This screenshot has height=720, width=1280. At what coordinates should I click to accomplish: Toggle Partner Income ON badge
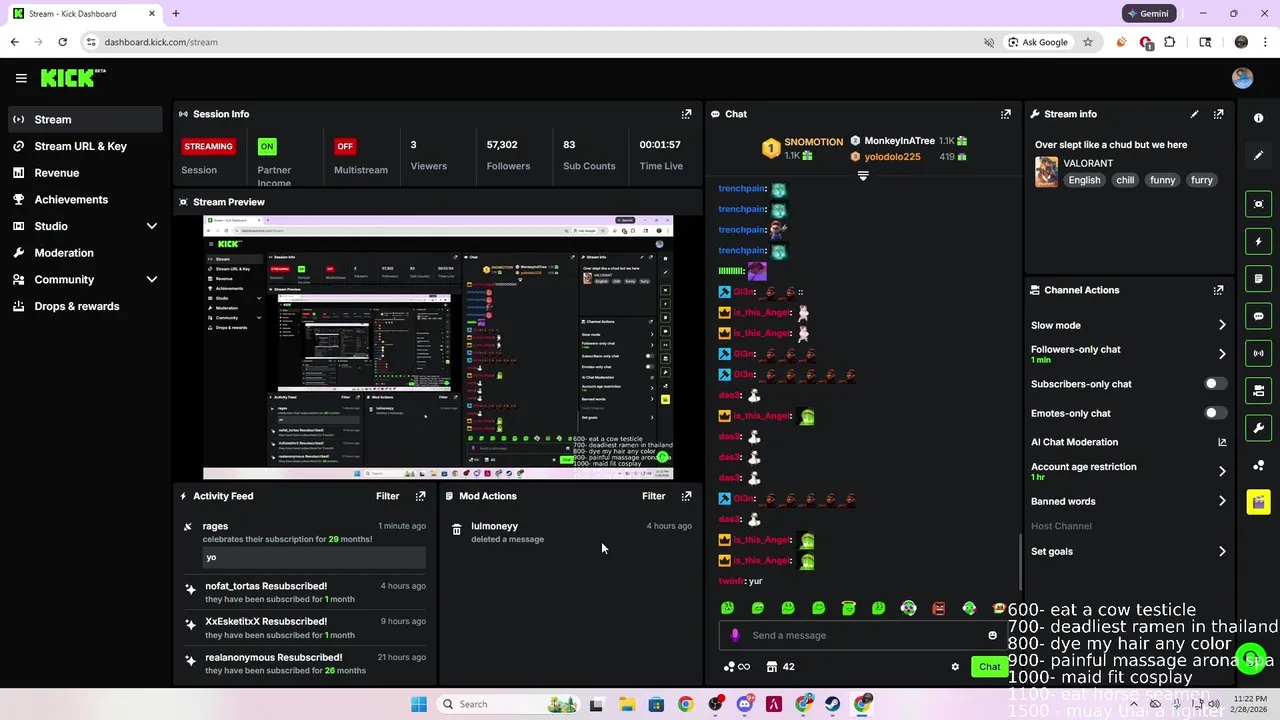(267, 146)
